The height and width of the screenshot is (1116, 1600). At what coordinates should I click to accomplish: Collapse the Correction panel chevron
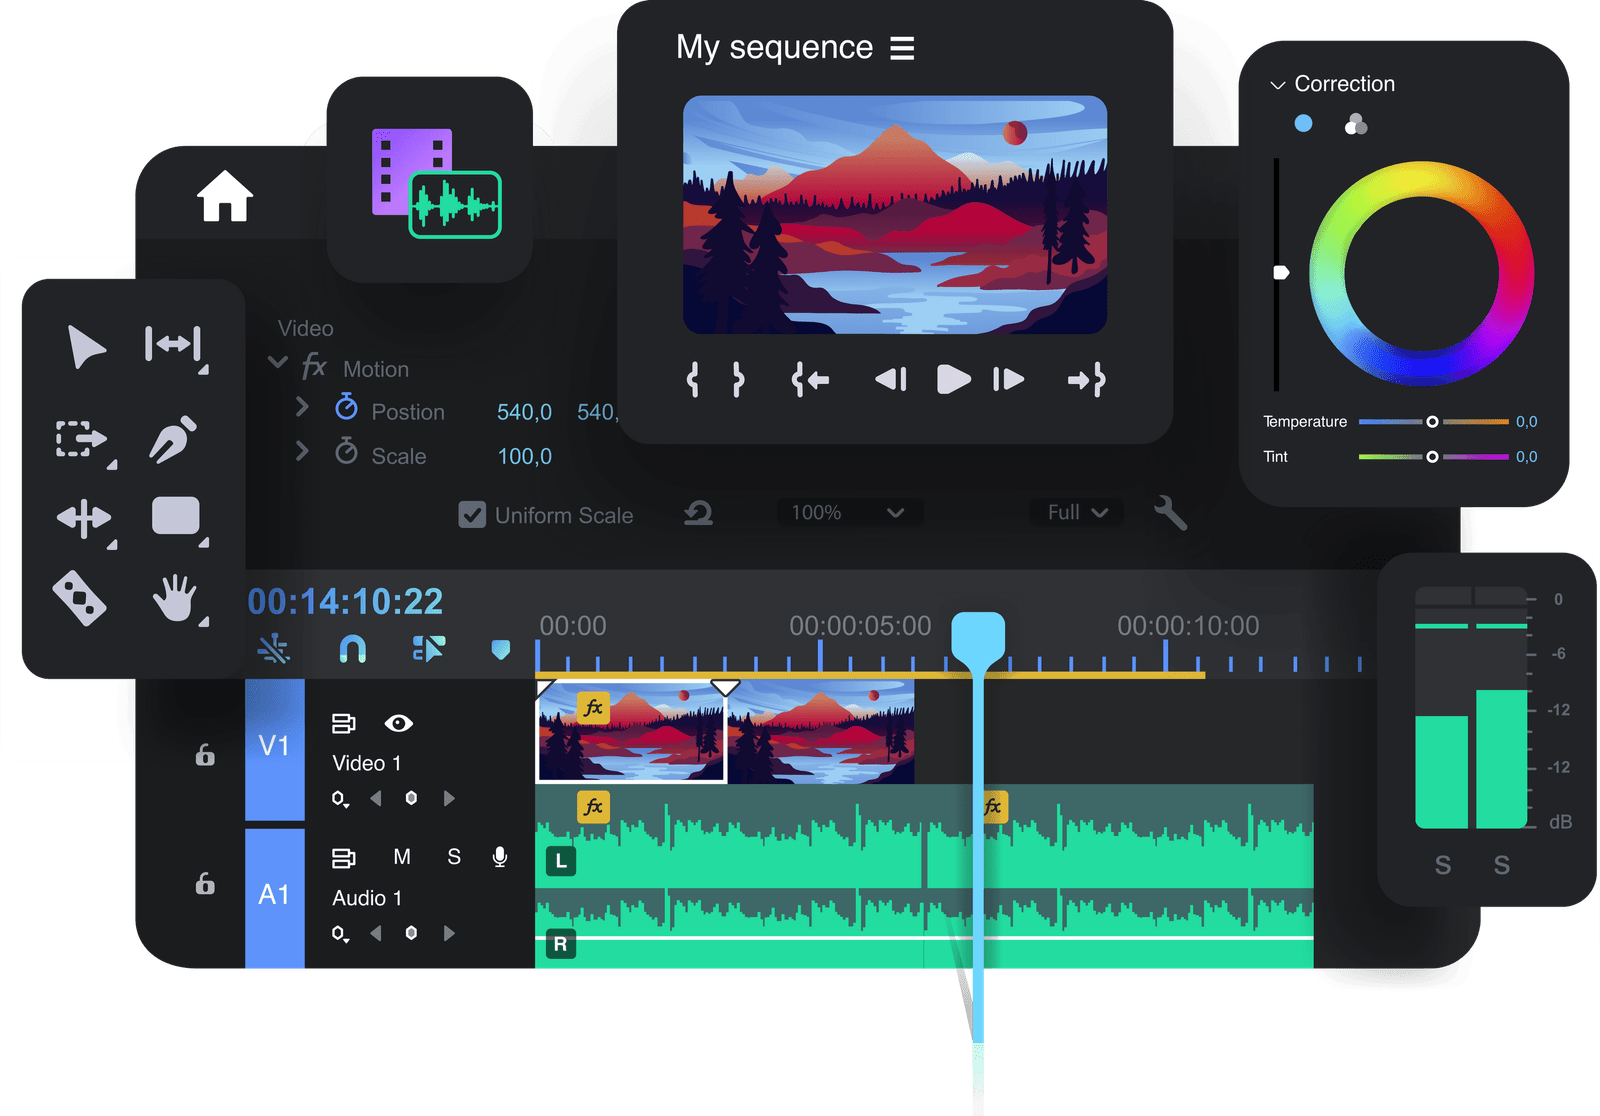[1277, 86]
